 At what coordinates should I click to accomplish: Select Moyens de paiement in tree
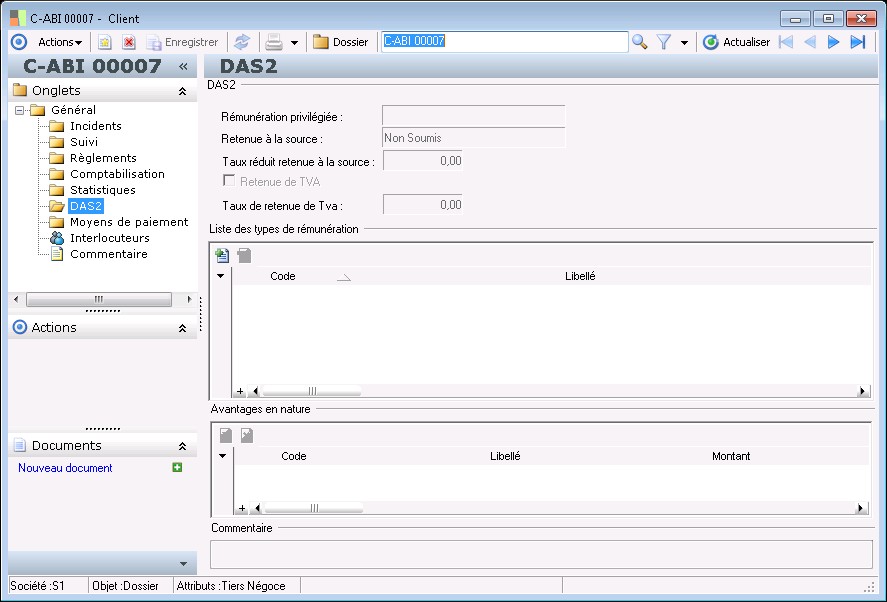[x=129, y=222]
